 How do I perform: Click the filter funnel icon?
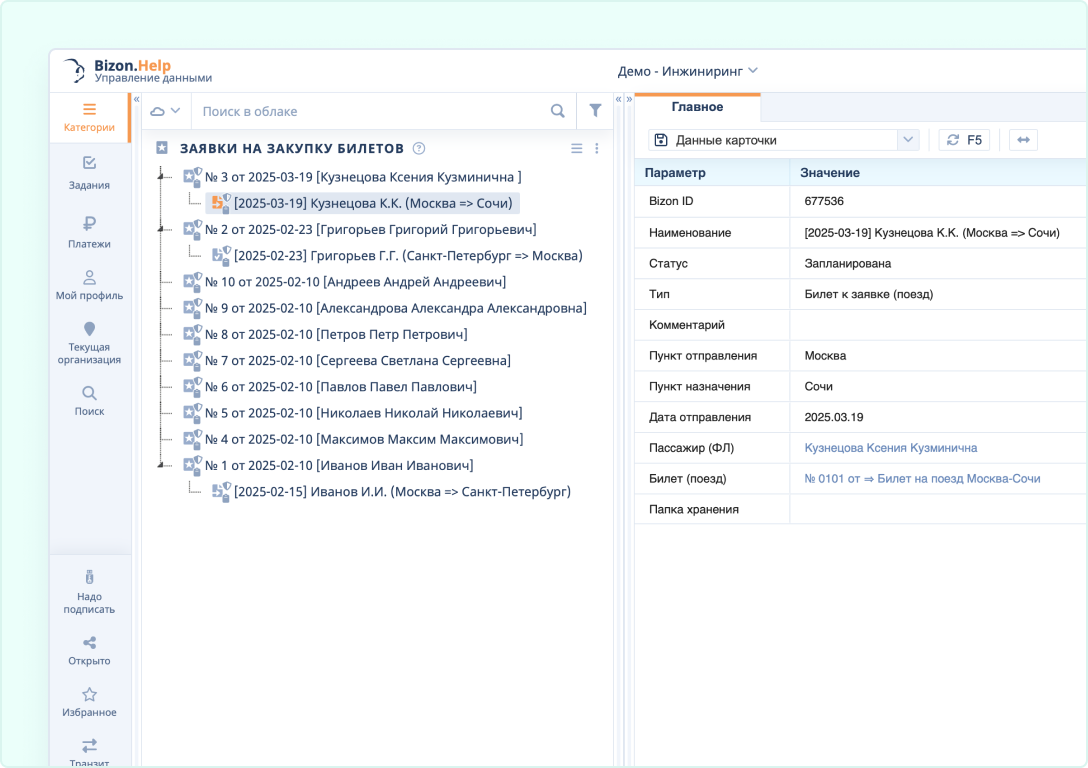click(x=595, y=111)
